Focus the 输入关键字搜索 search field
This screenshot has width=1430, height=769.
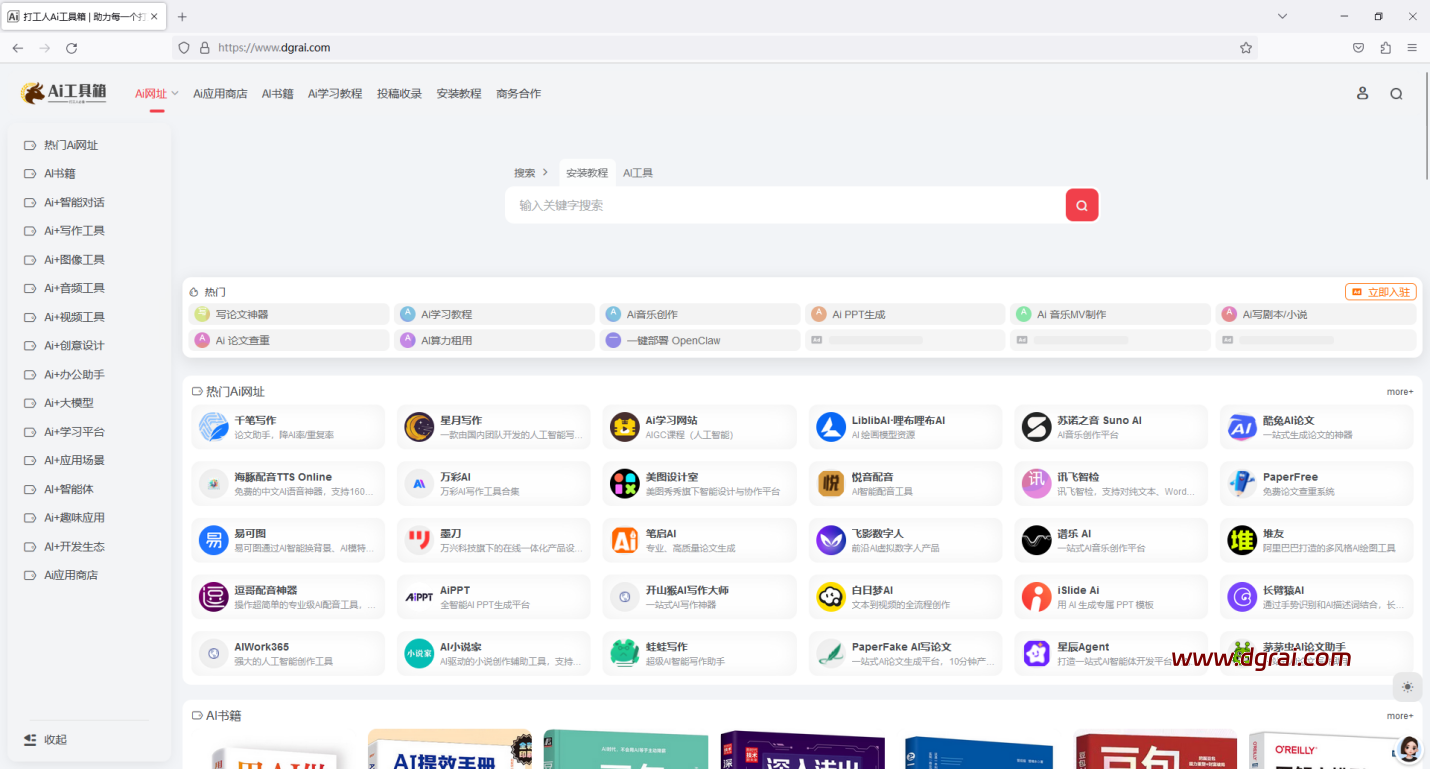785,205
